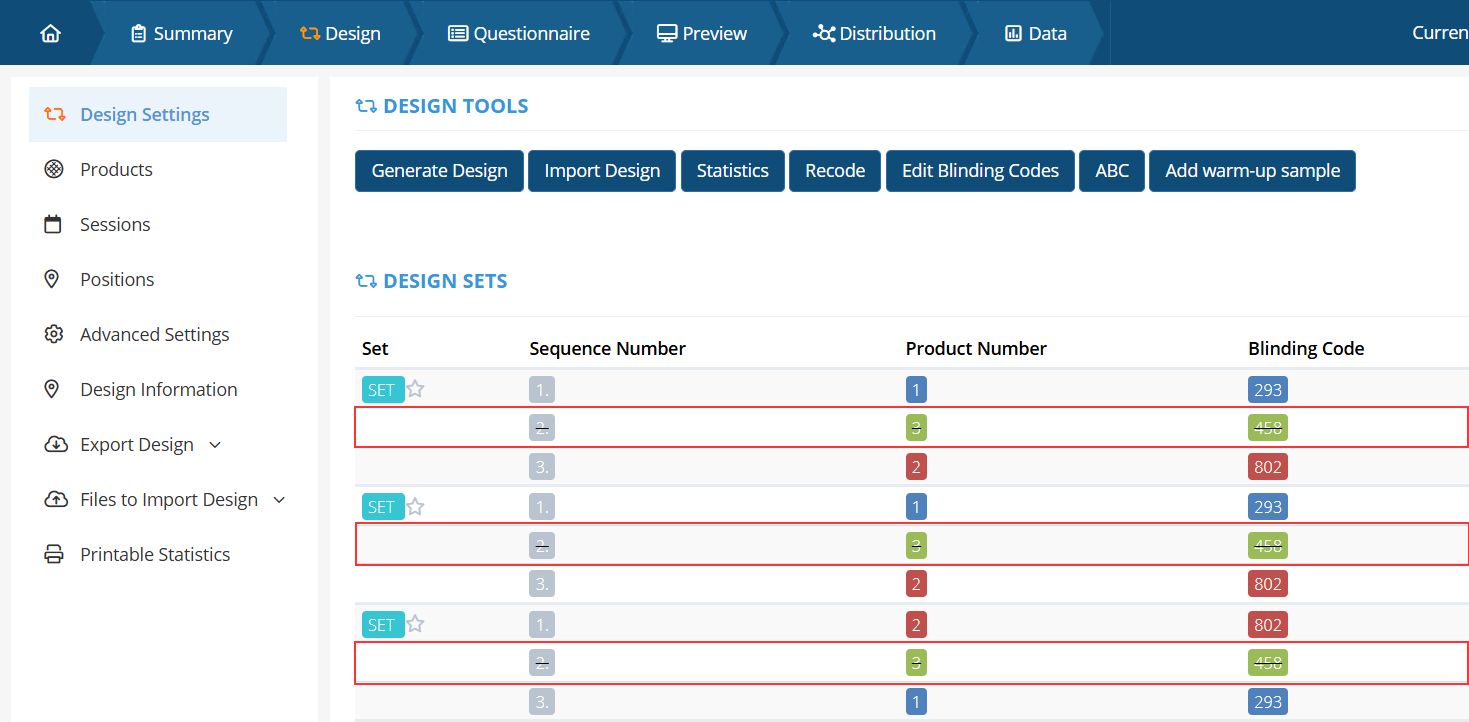Click the Export Design cloud icon
Image resolution: width=1469 pixels, height=722 pixels.
click(x=56, y=444)
